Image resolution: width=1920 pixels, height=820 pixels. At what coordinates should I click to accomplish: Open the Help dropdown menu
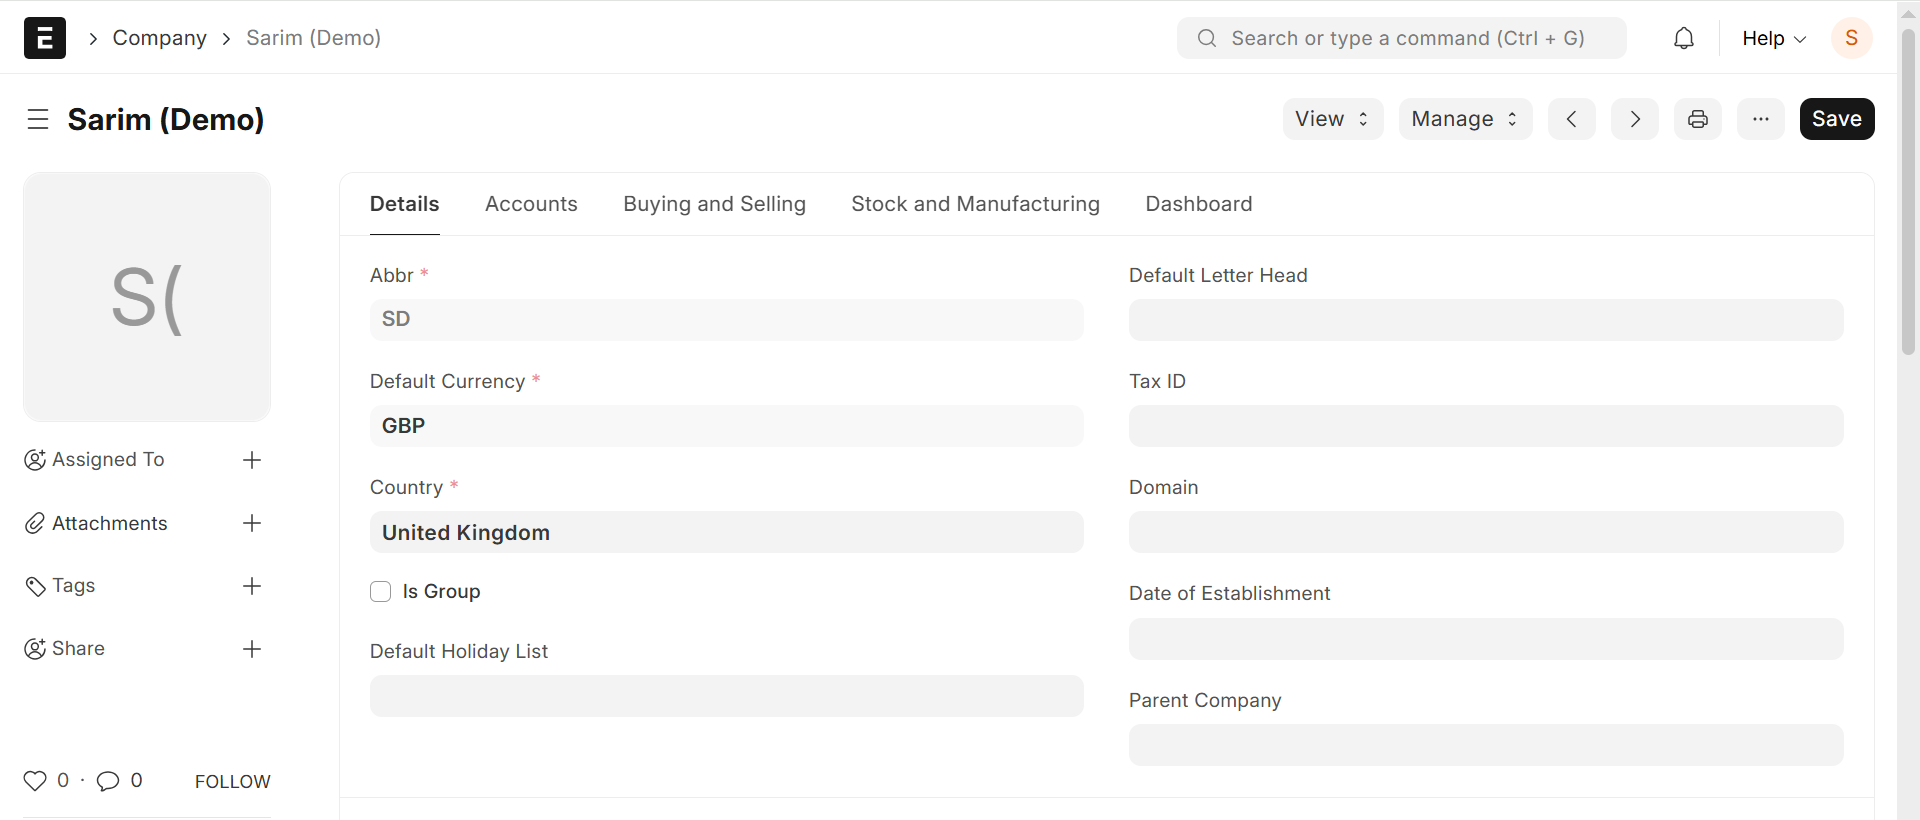point(1774,38)
